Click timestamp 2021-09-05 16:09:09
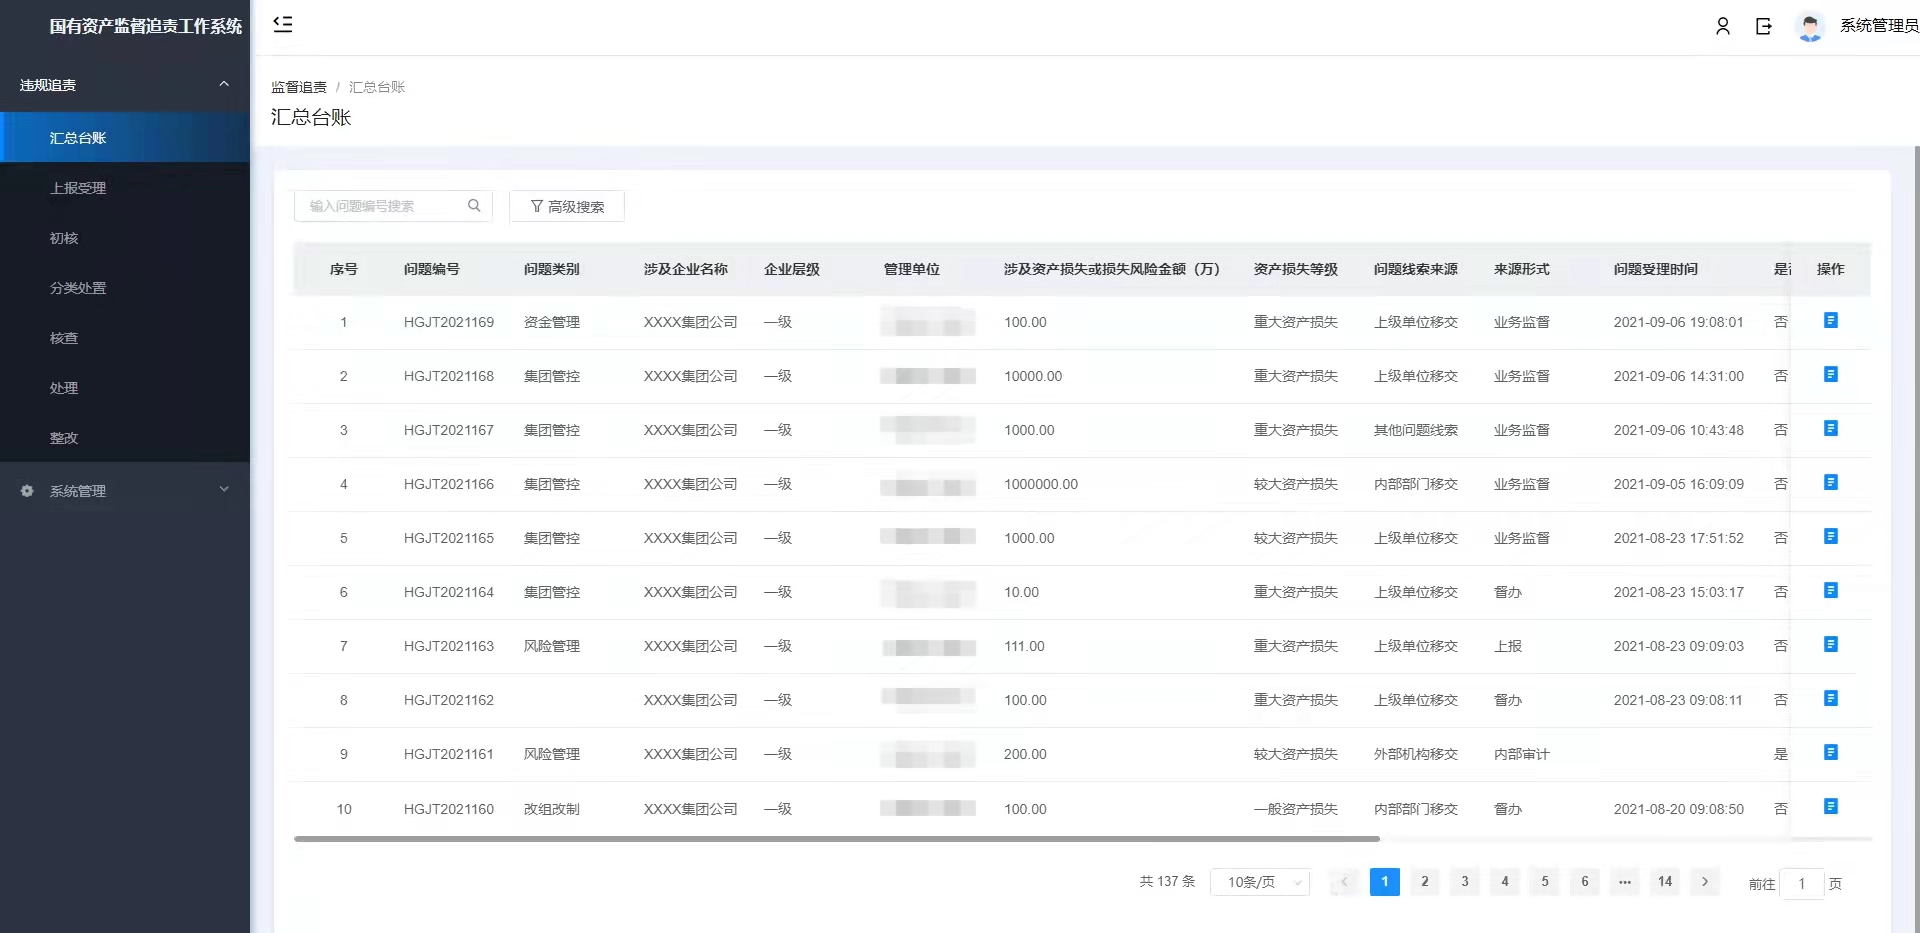 click(1679, 484)
